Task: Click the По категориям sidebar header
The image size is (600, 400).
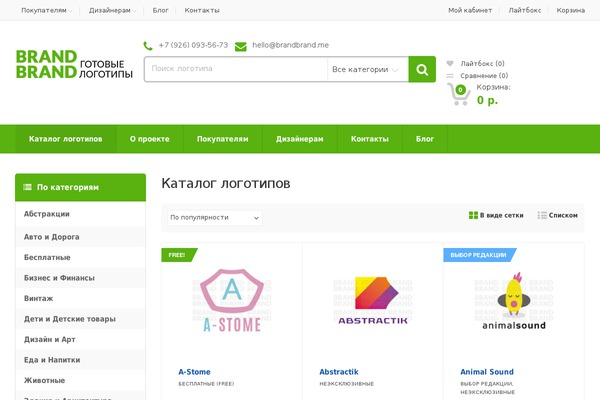Action: click(80, 187)
